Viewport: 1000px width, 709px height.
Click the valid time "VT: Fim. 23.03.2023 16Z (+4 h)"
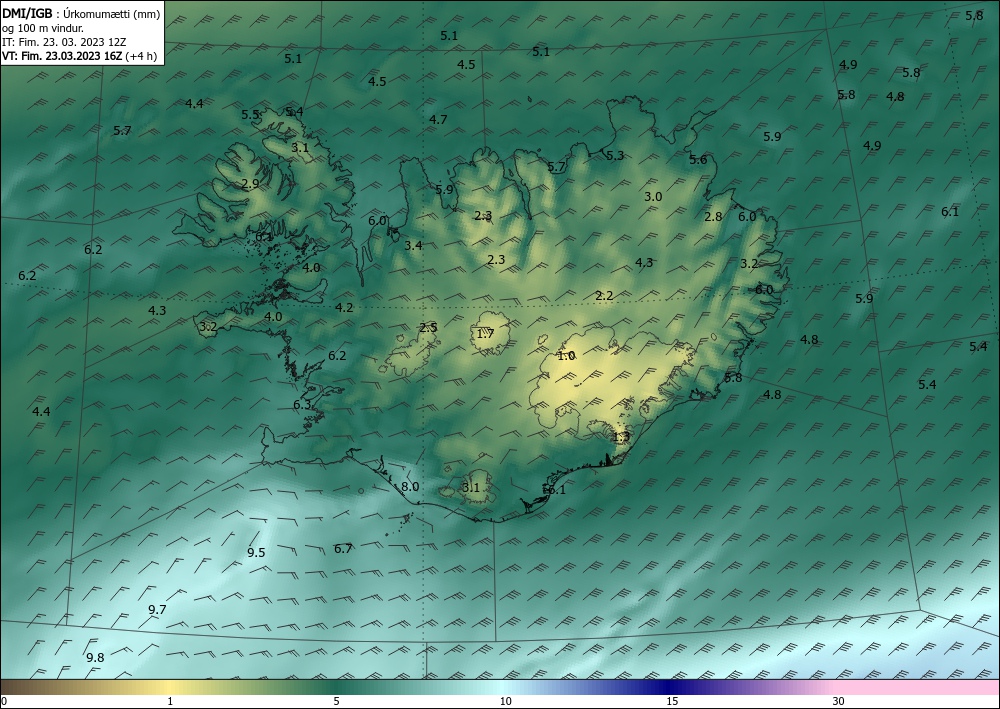79,56
